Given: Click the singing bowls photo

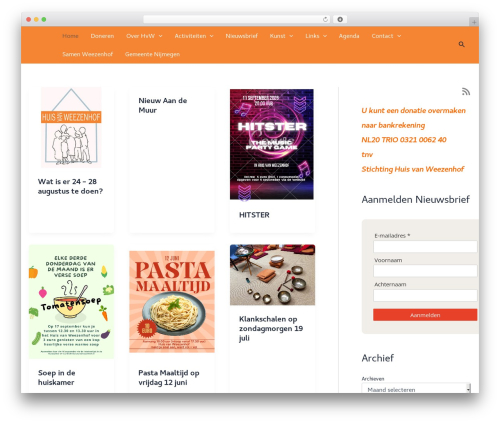Looking at the screenshot, I should [x=272, y=275].
